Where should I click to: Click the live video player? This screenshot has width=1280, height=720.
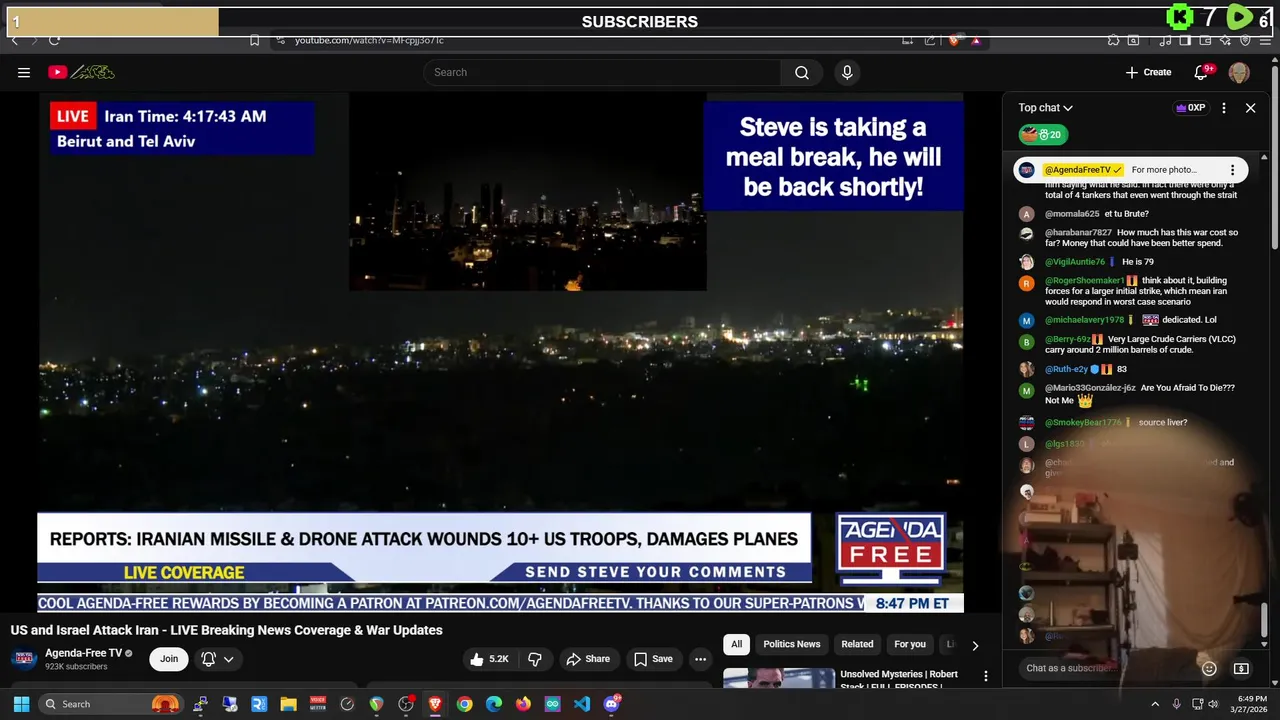point(500,352)
